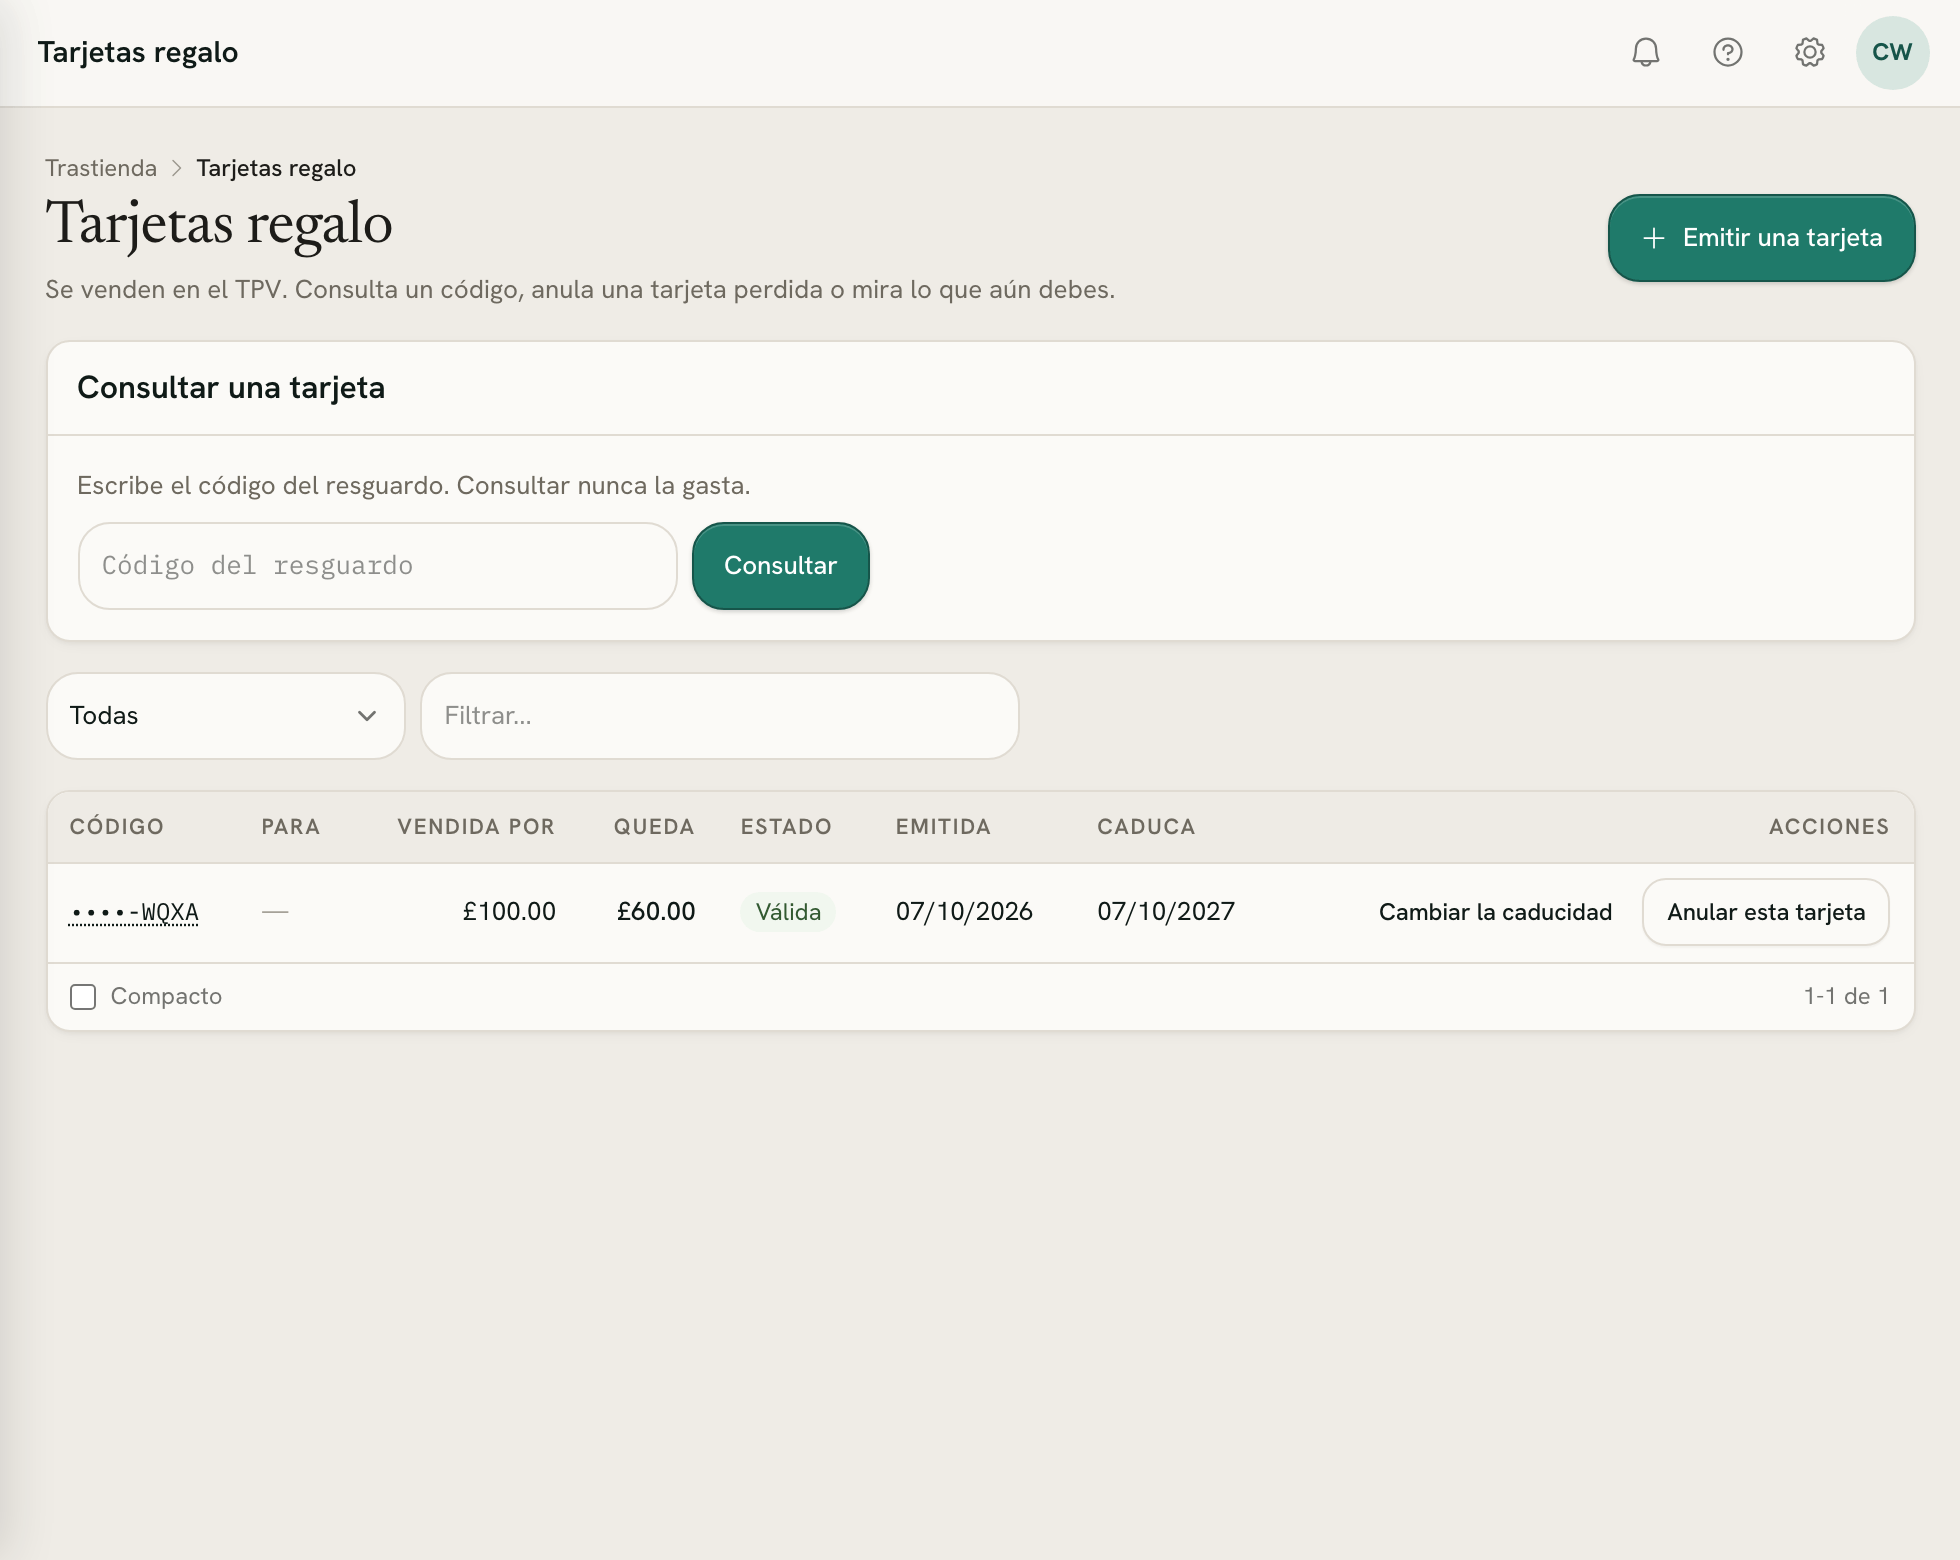Sort by the PARA column header

pyautogui.click(x=291, y=827)
